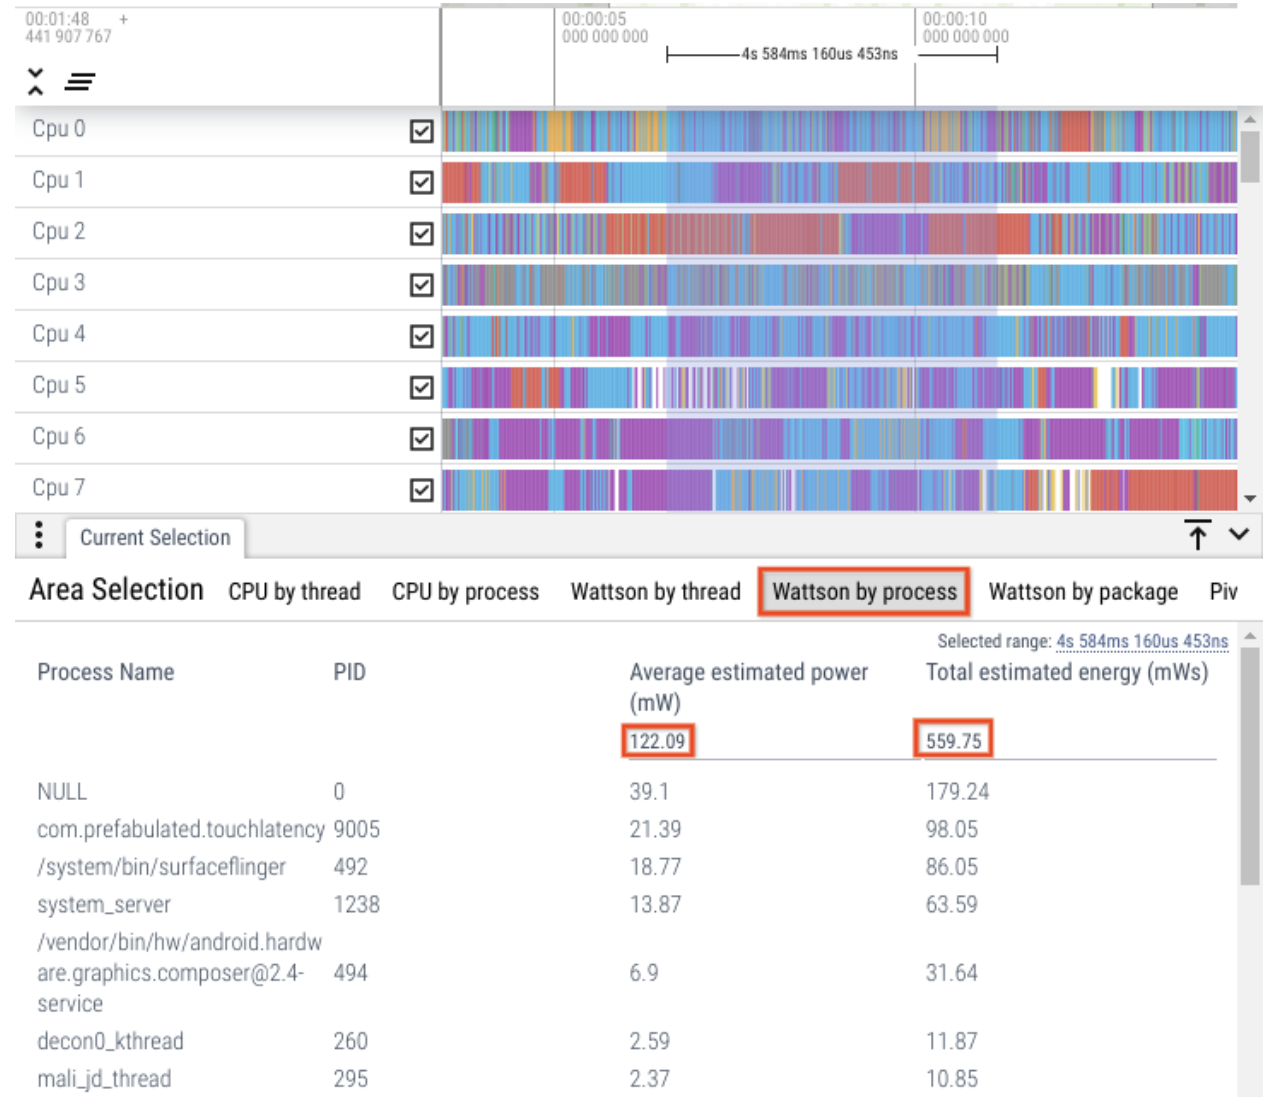Click the selected range duration link
1280x1116 pixels.
click(x=1142, y=641)
